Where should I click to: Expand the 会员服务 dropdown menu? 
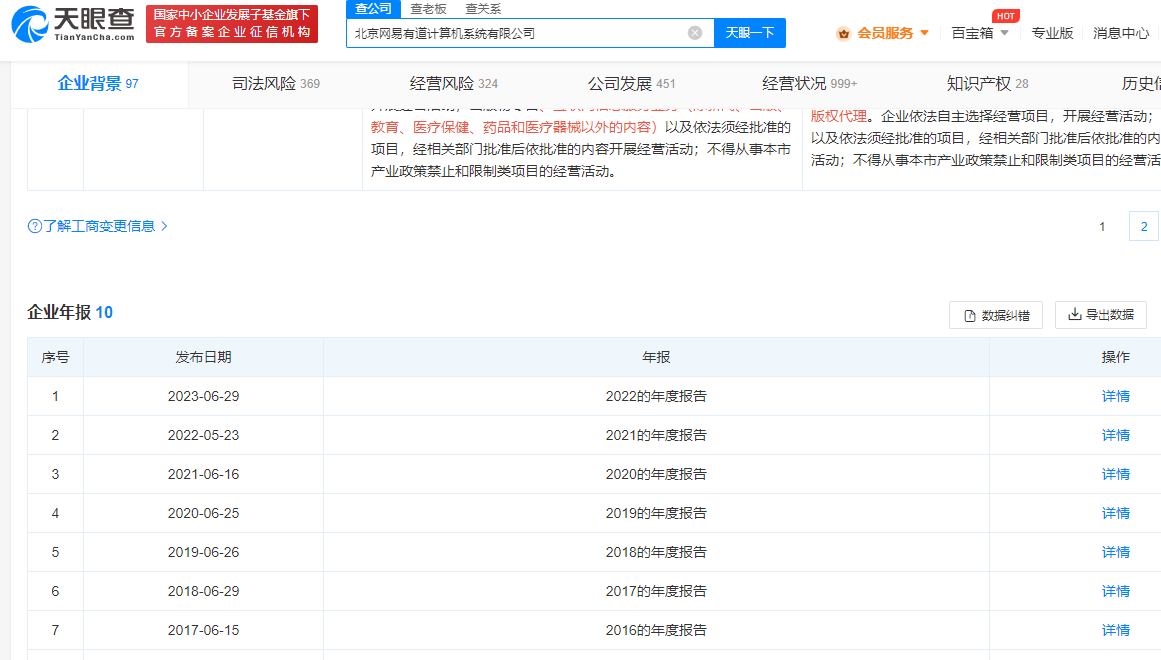click(924, 33)
